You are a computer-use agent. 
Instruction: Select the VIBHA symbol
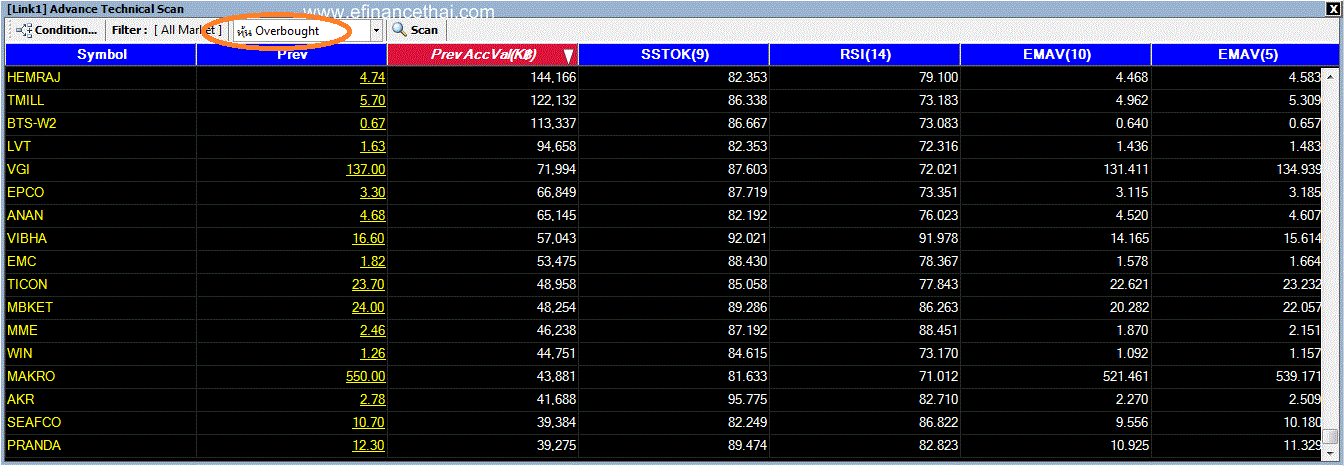[27, 238]
